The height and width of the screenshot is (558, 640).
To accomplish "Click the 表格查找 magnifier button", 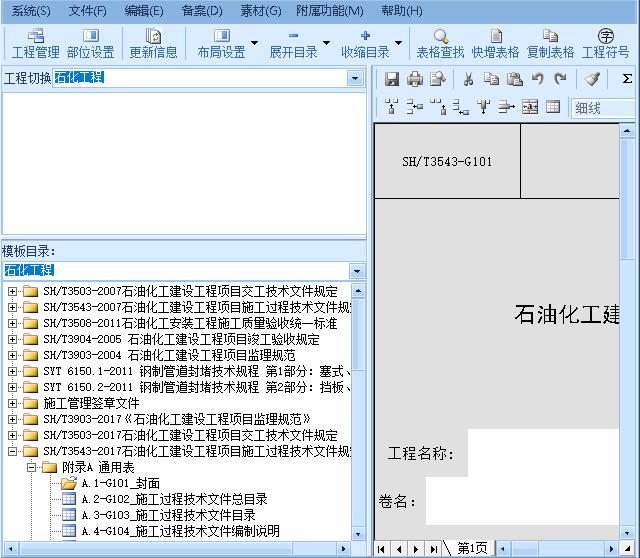I will coord(440,44).
